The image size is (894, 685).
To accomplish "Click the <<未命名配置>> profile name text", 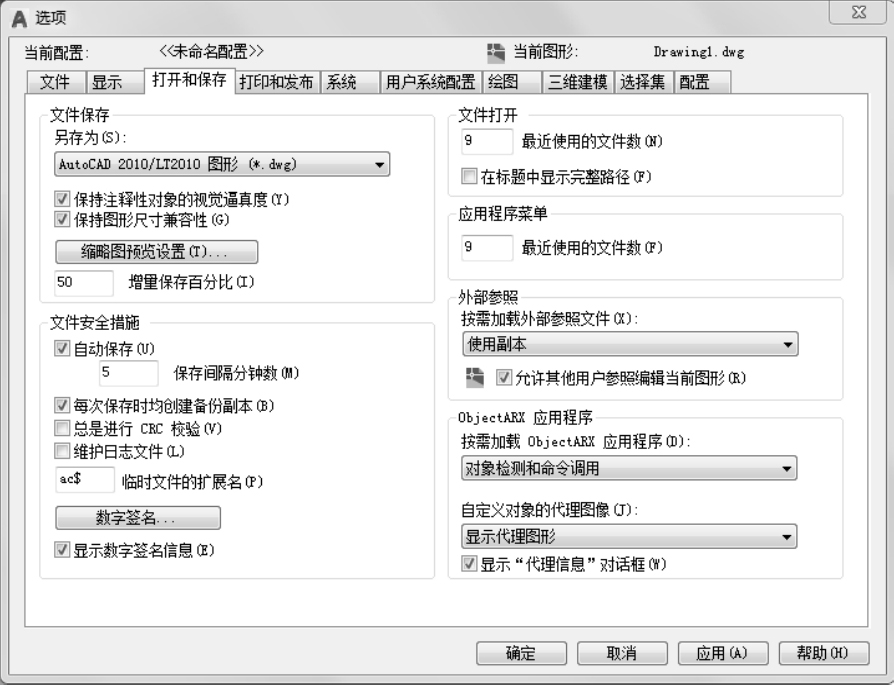I will [x=212, y=52].
